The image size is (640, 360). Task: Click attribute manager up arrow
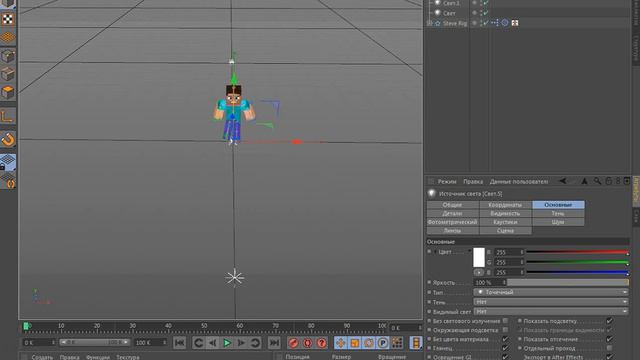pos(584,181)
